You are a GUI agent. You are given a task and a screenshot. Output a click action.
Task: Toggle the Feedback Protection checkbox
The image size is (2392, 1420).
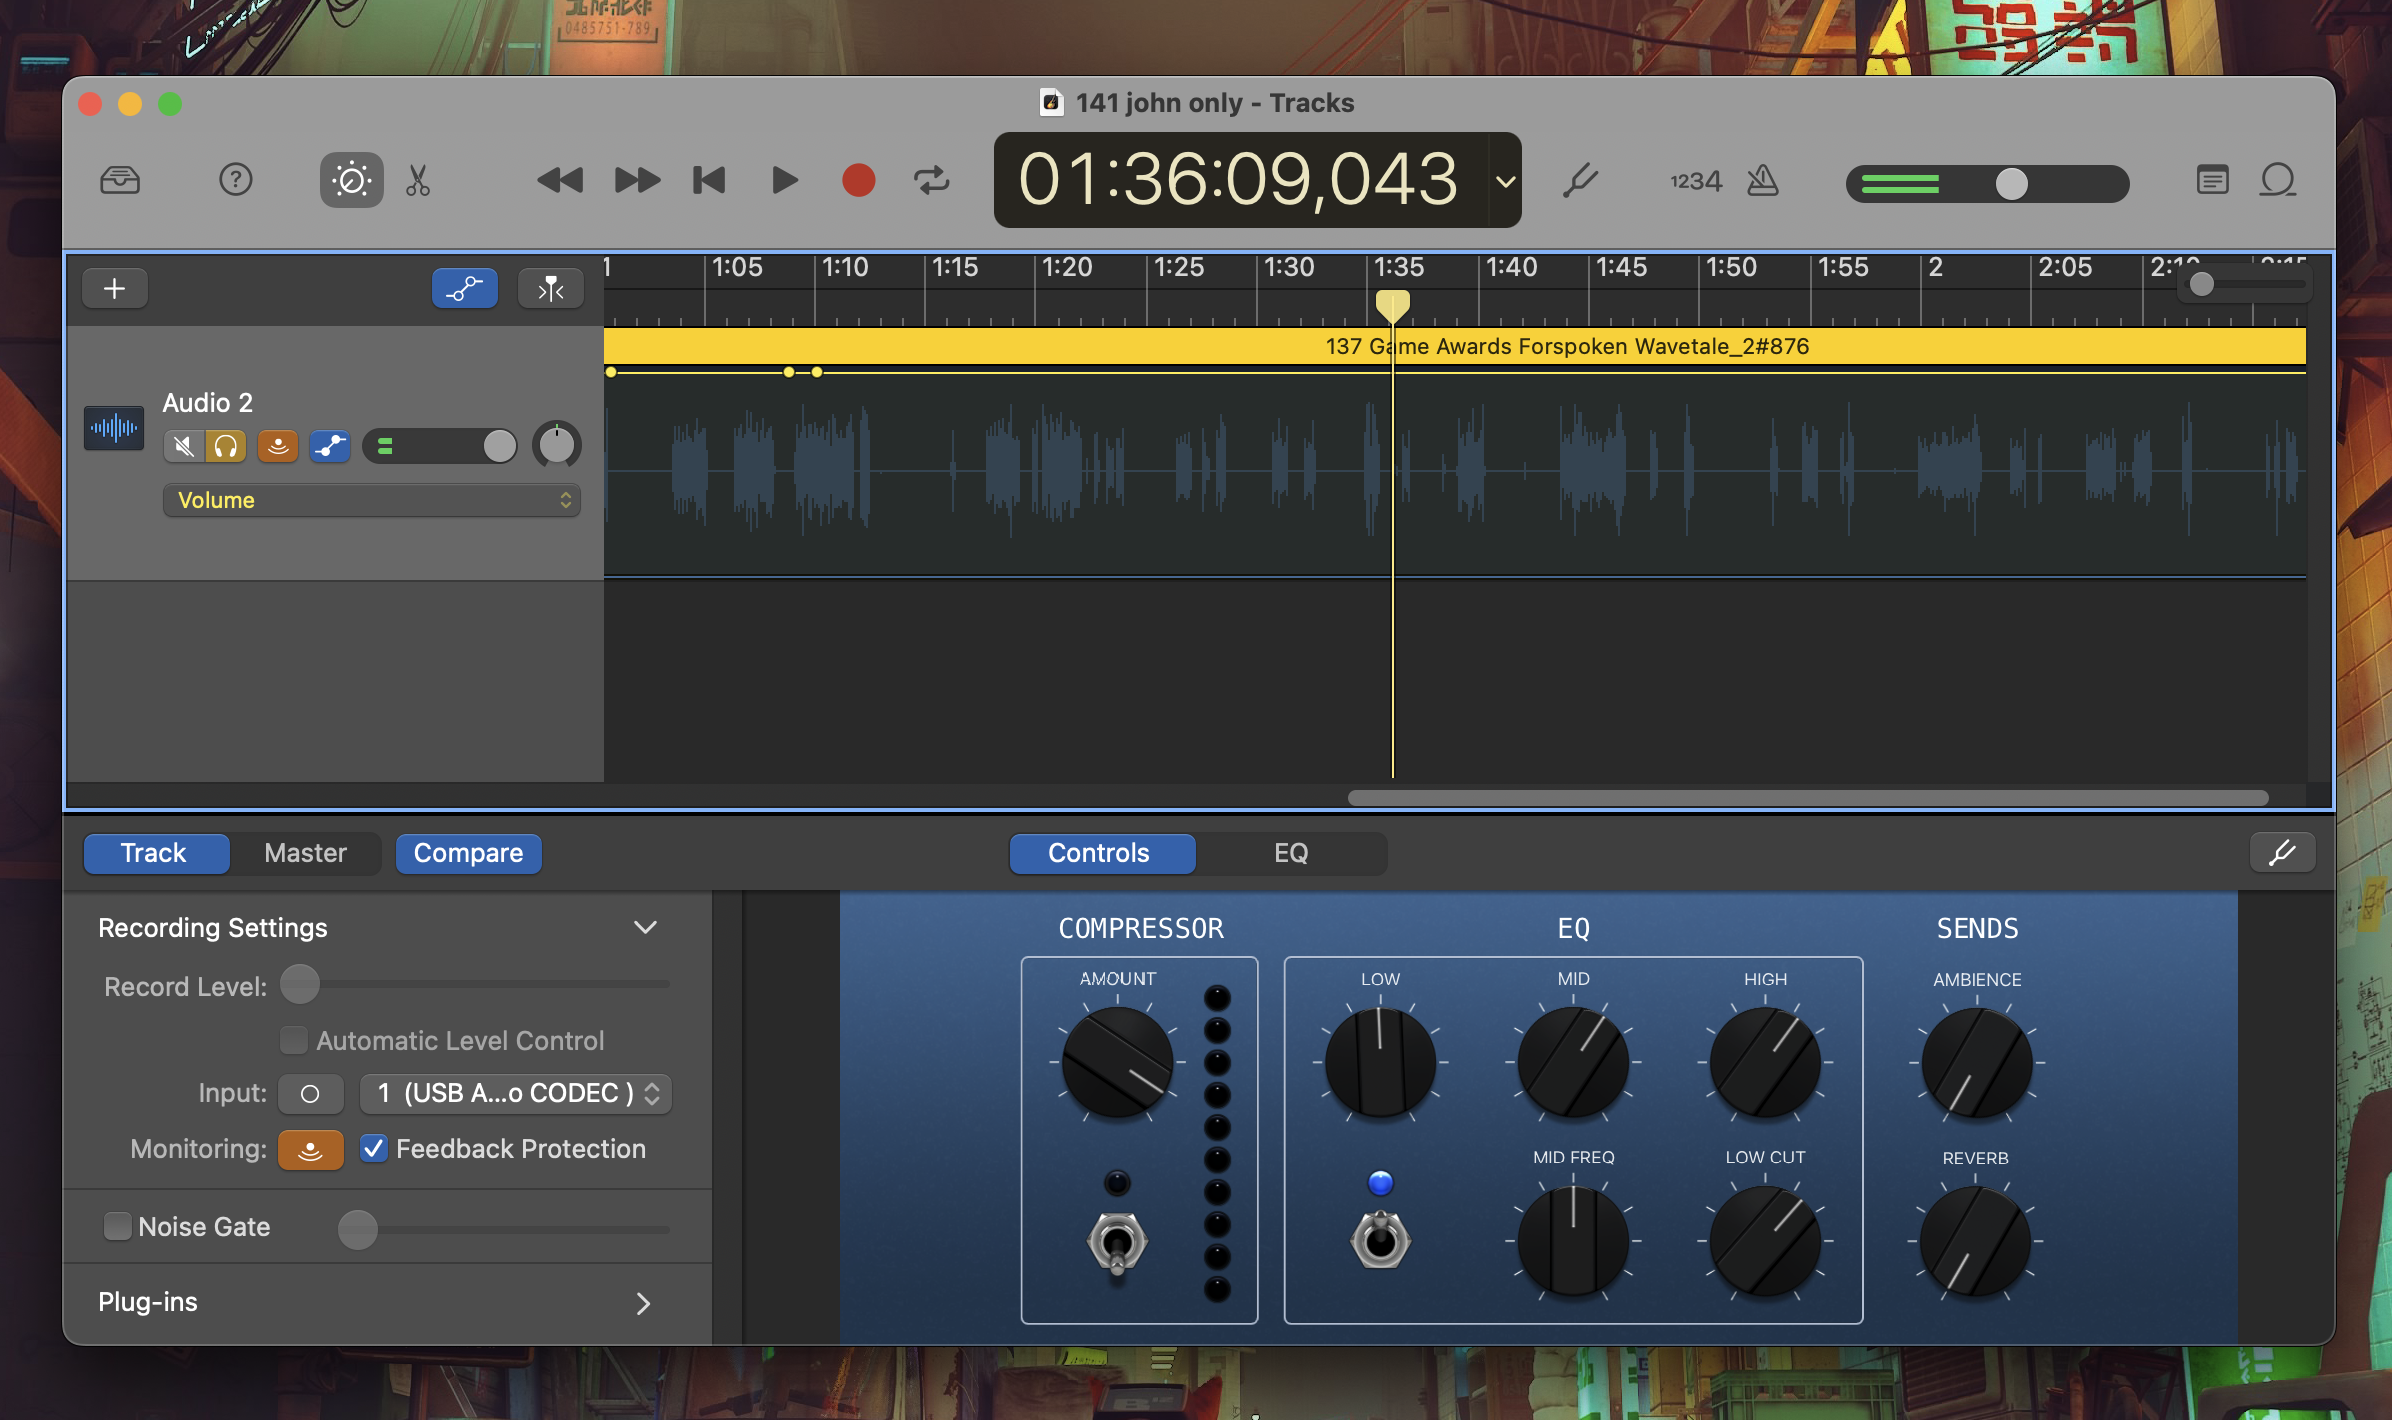(375, 1150)
